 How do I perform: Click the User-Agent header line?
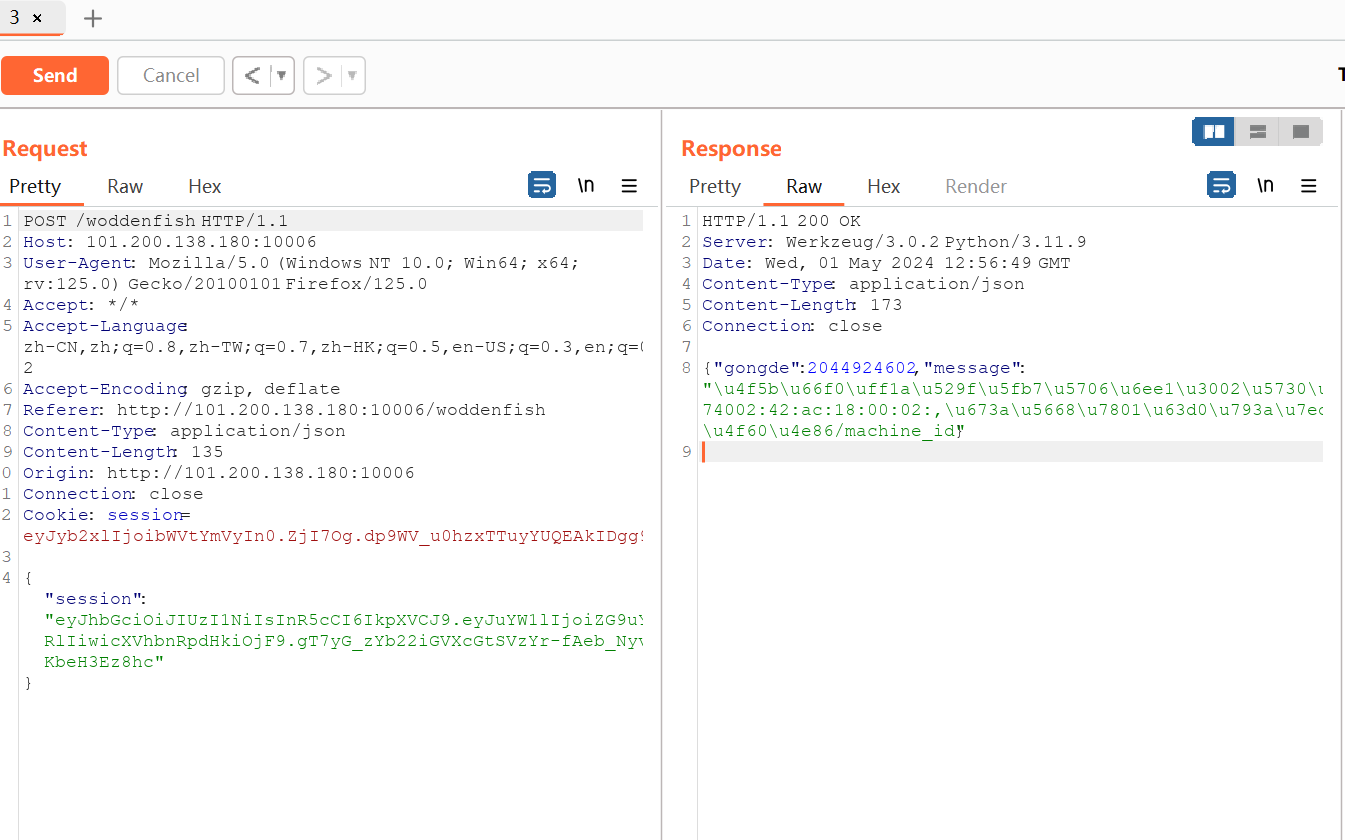(x=300, y=273)
